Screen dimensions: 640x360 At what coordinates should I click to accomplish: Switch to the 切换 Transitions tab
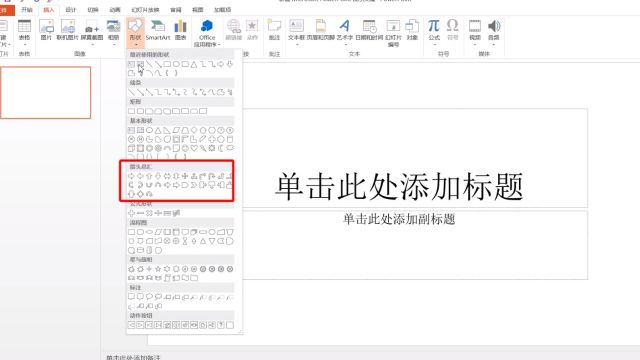pos(93,10)
